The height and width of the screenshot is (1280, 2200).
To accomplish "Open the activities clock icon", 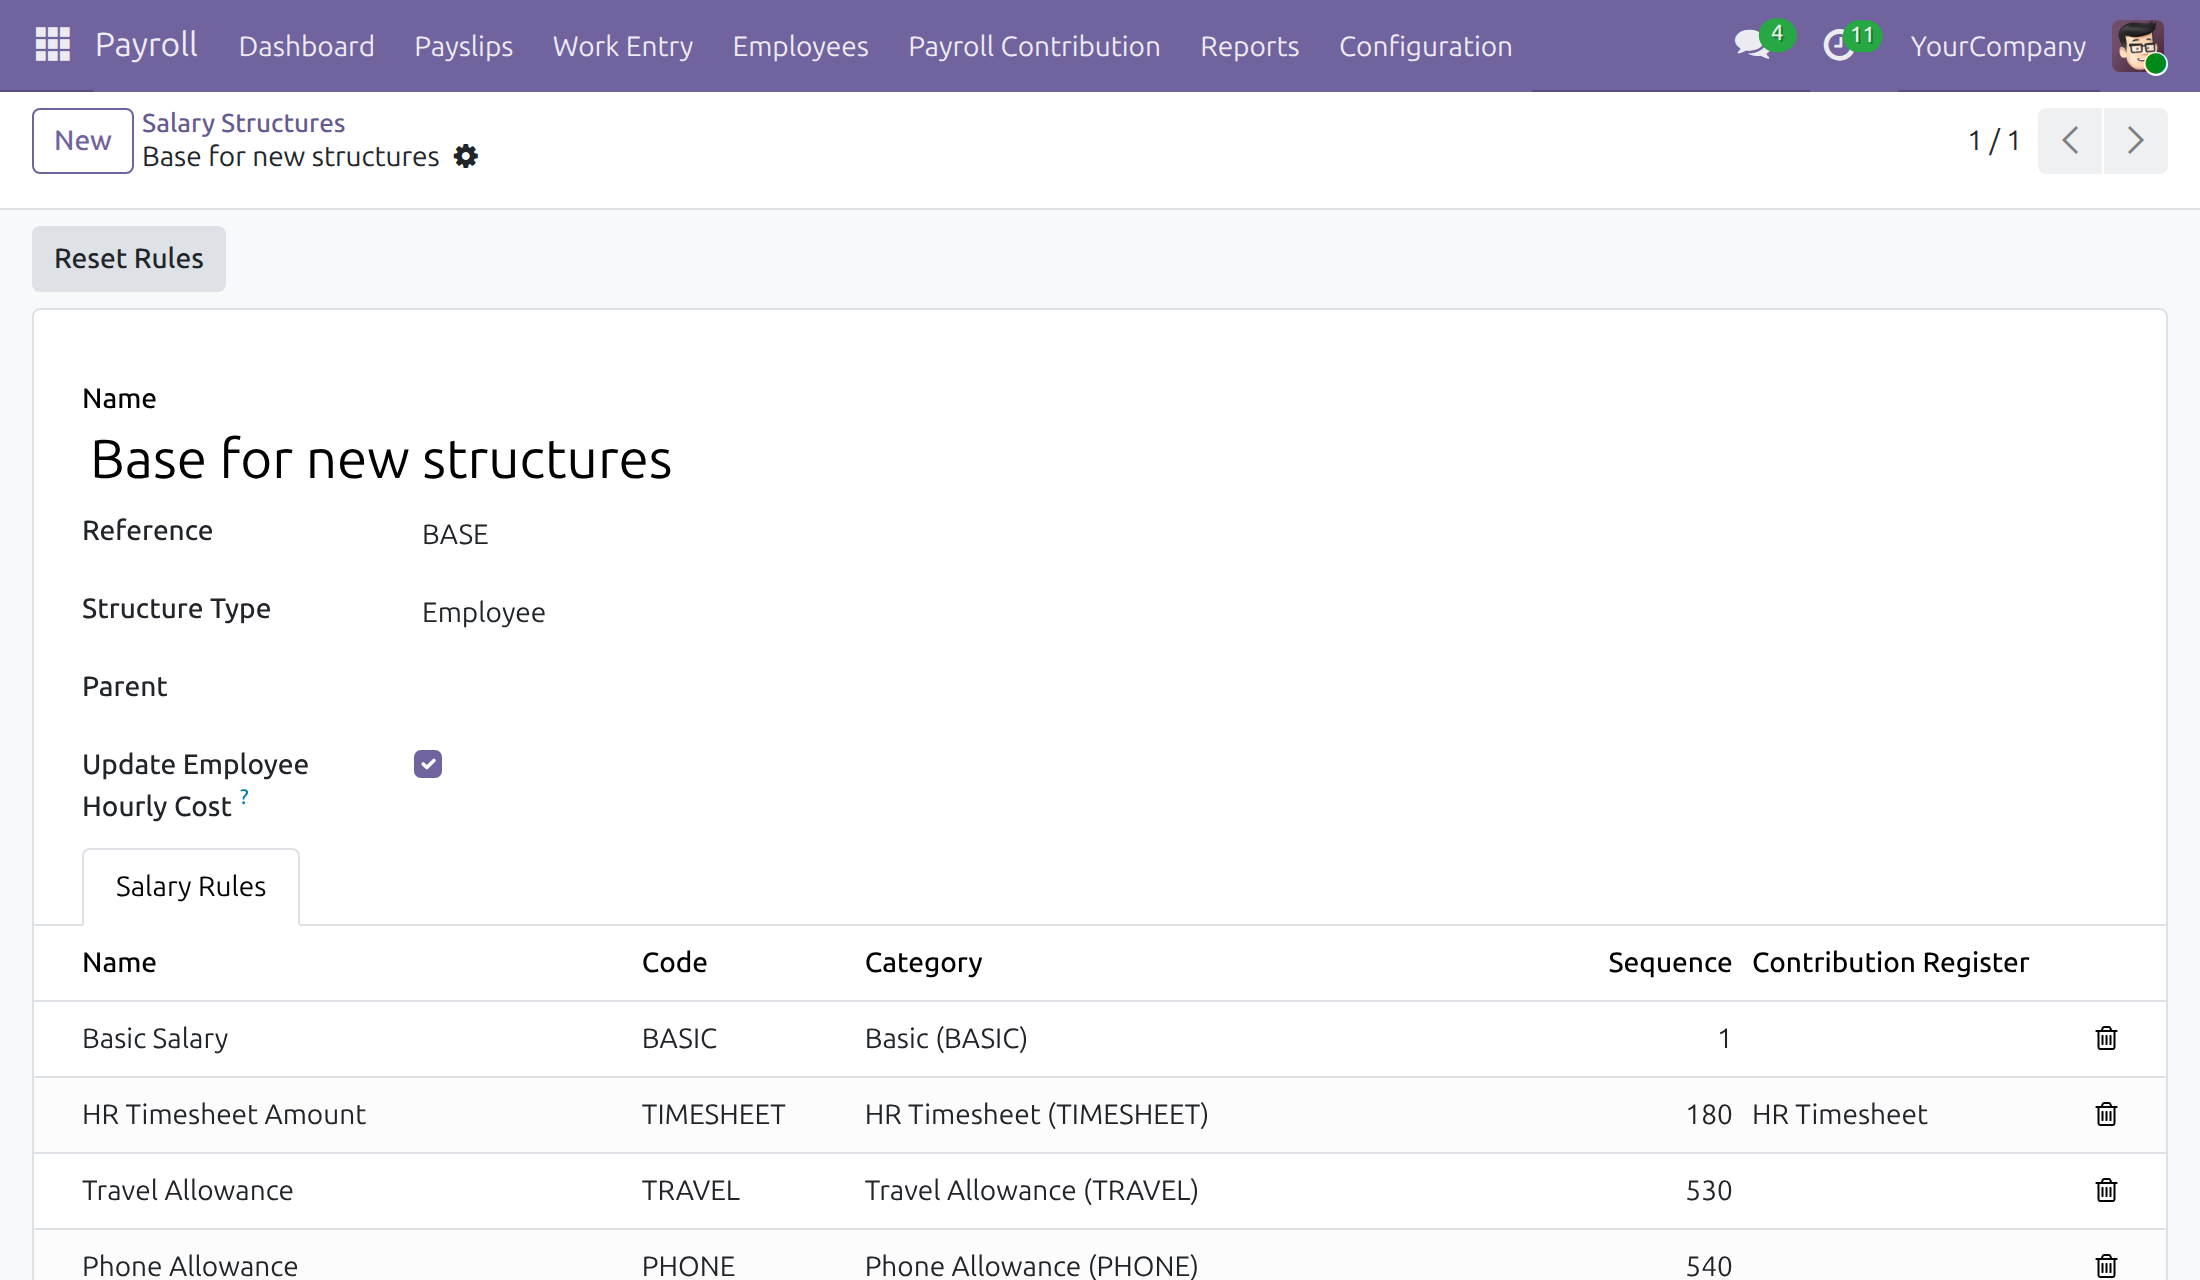I will pyautogui.click(x=1839, y=45).
